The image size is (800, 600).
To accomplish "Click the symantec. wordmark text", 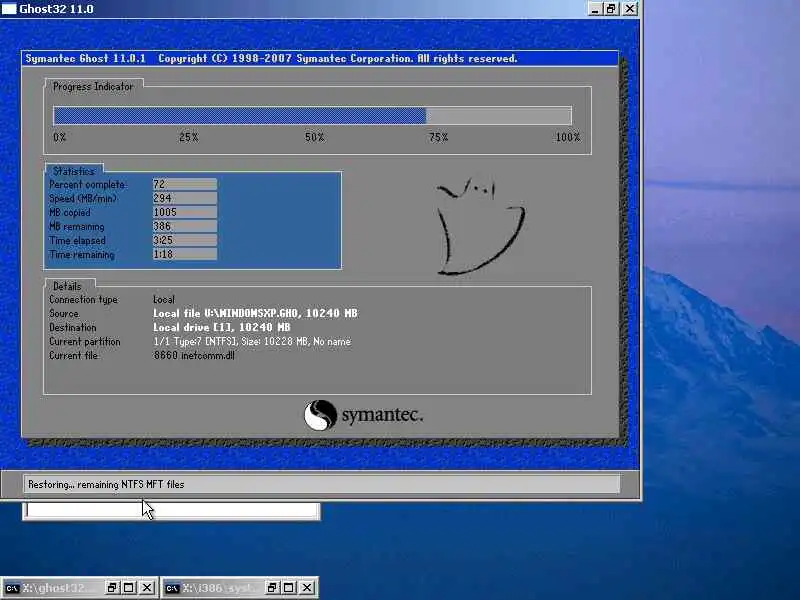I will point(382,415).
